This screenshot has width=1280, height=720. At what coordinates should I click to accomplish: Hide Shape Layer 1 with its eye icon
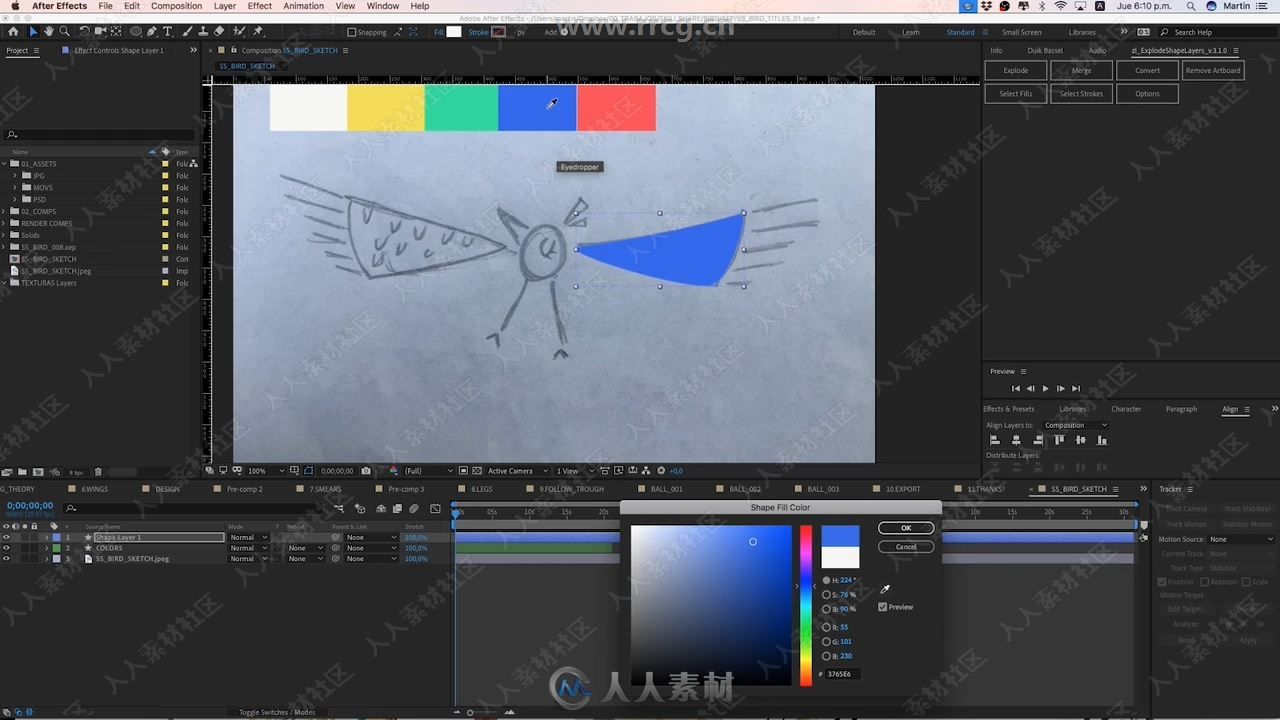click(6, 537)
